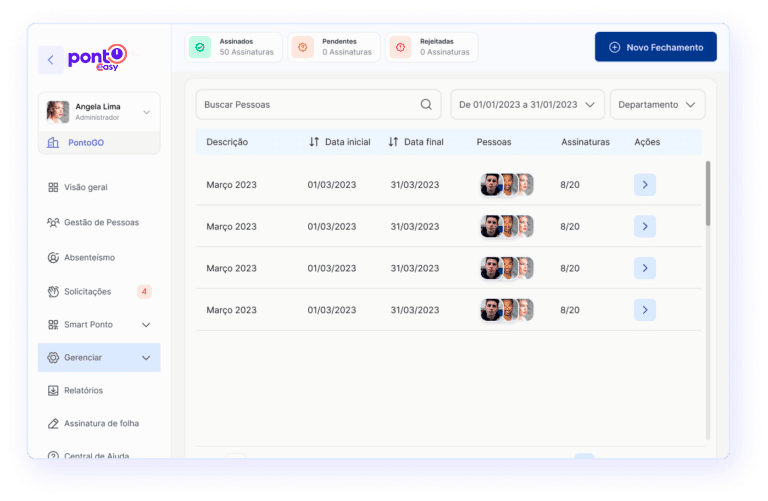Click the Novo Fechamento button
The image size is (768, 501).
point(656,47)
